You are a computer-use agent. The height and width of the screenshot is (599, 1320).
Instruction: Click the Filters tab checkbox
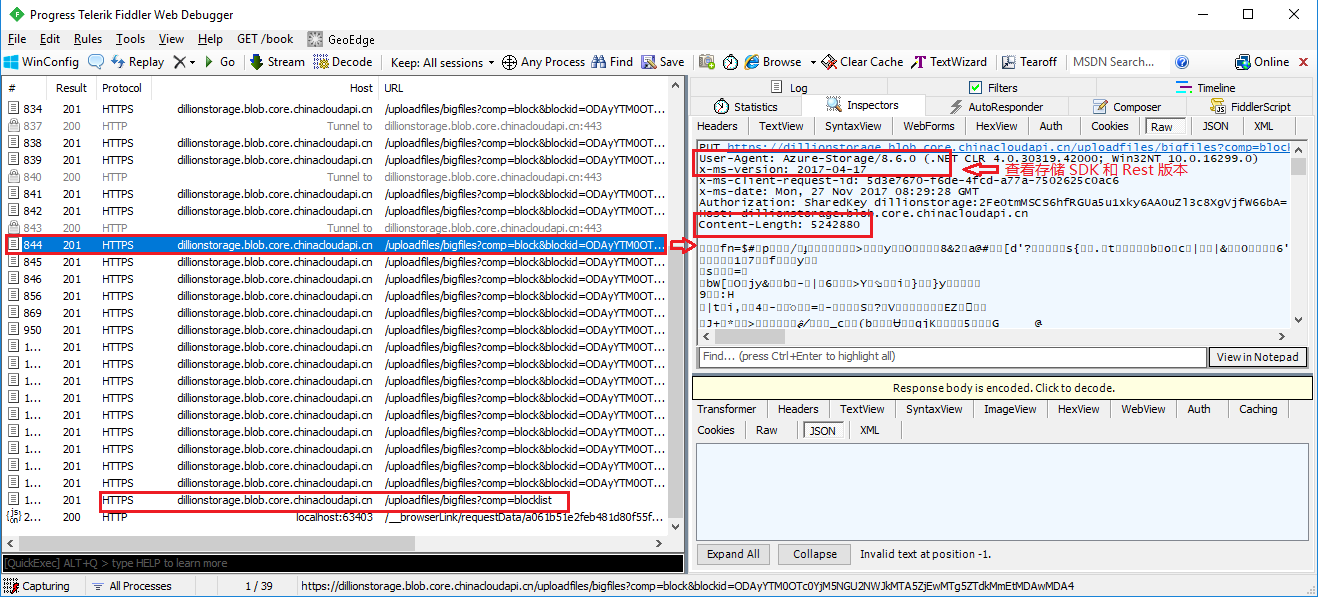(x=976, y=88)
